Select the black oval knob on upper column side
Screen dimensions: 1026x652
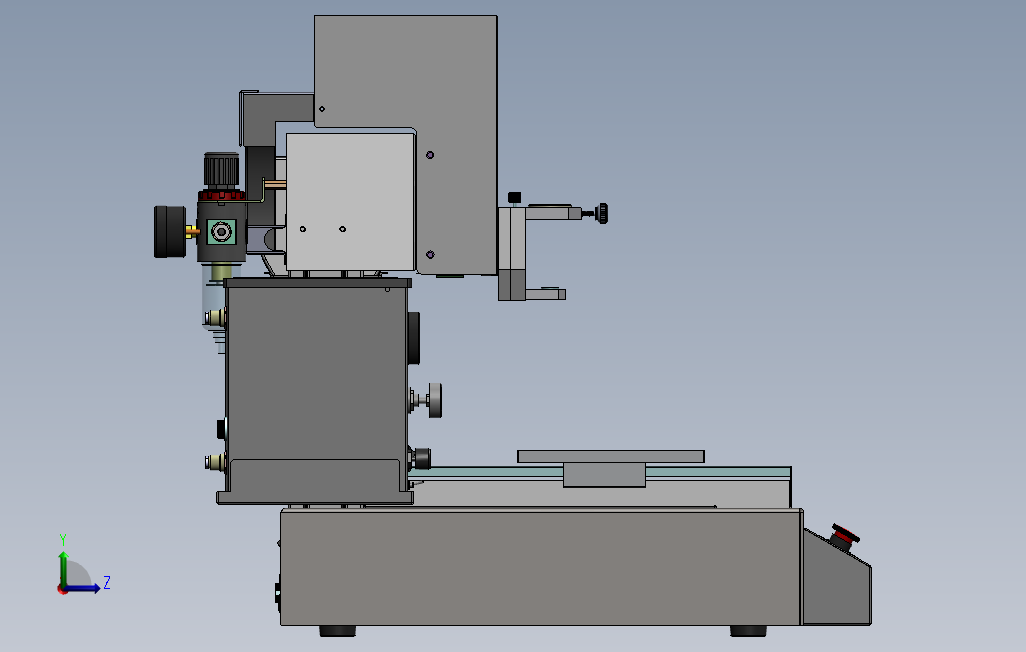(414, 338)
